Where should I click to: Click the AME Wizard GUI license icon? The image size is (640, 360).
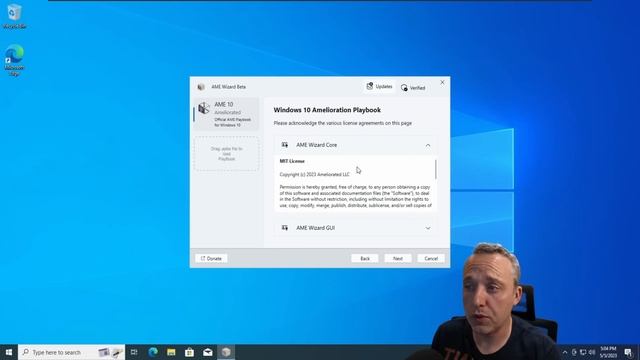pyautogui.click(x=284, y=228)
